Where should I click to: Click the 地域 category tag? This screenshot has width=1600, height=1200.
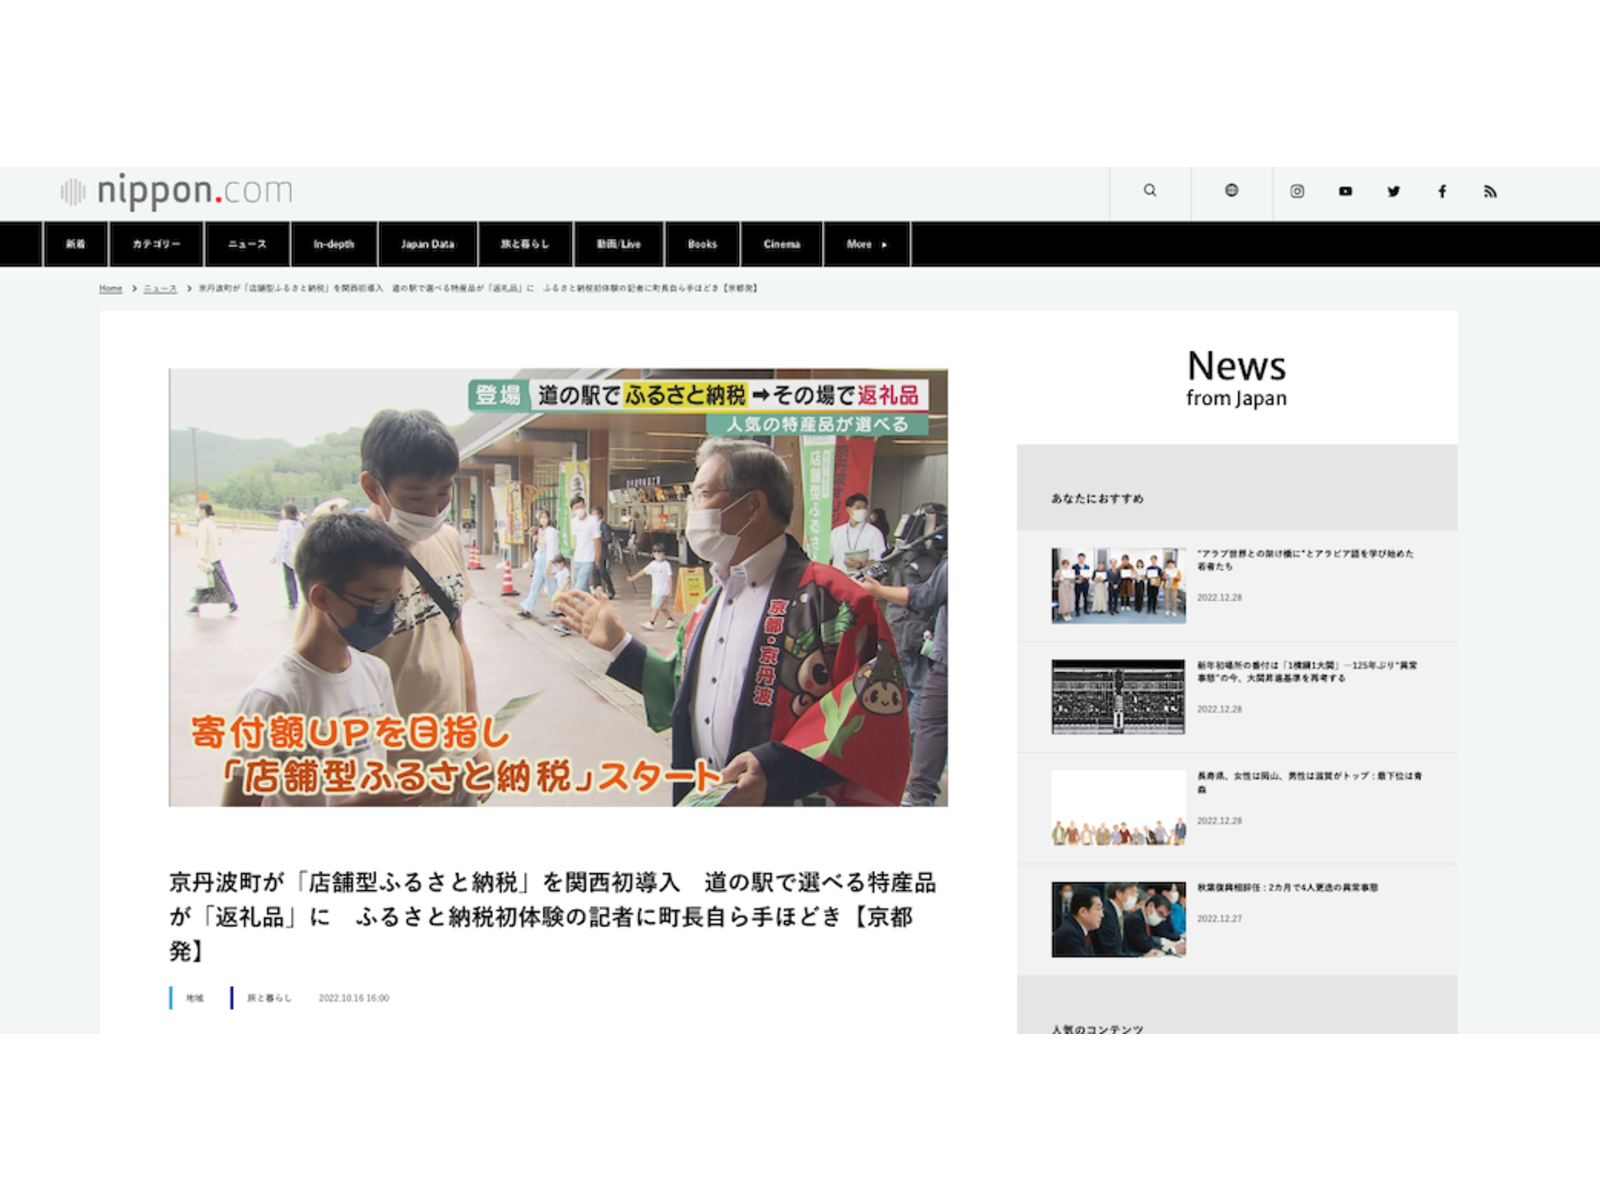(x=195, y=998)
